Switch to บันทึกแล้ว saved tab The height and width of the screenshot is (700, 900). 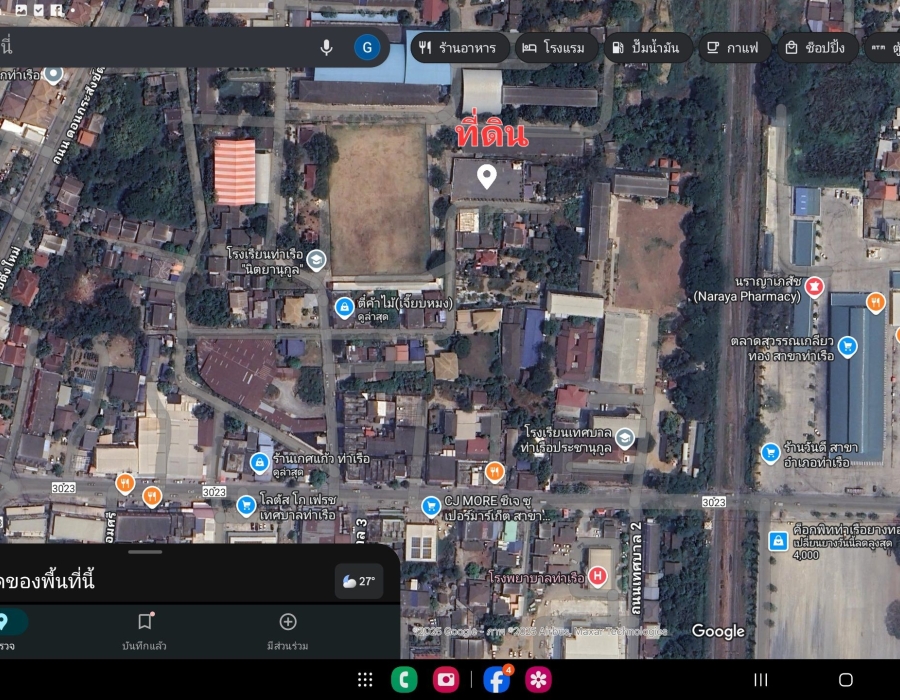(145, 631)
